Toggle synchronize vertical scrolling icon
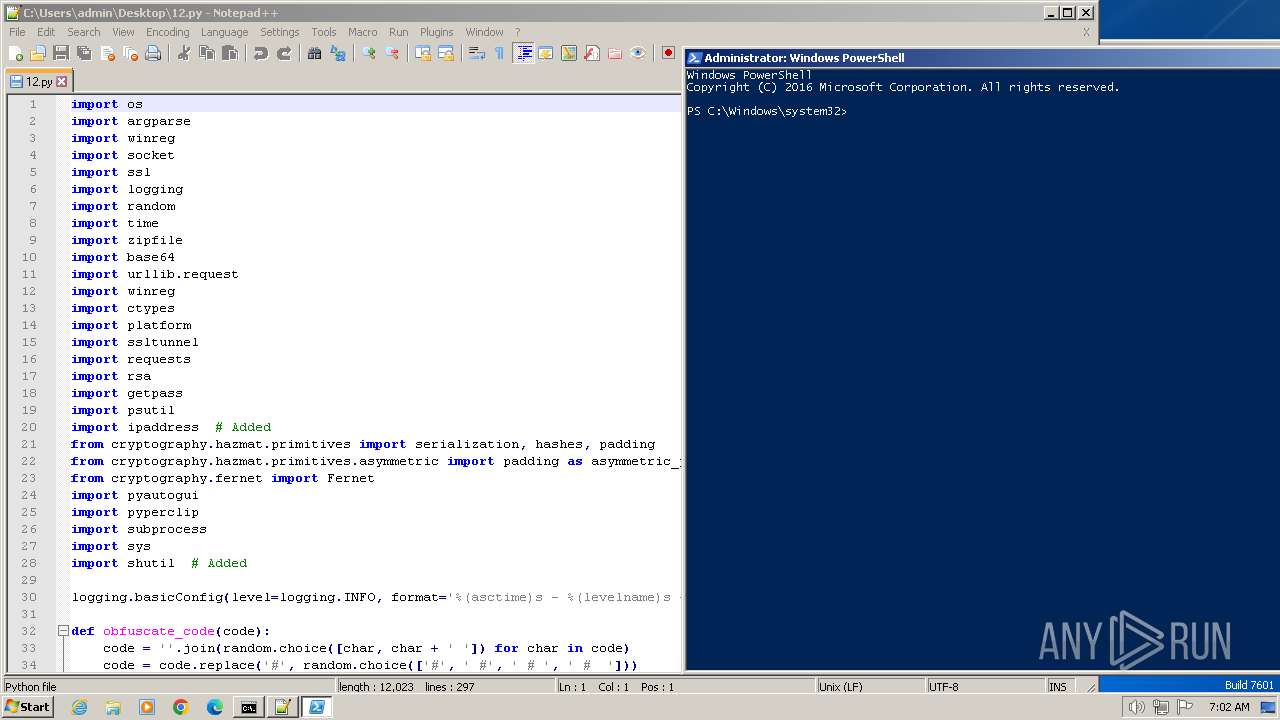Image resolution: width=1280 pixels, height=720 pixels. [423, 53]
